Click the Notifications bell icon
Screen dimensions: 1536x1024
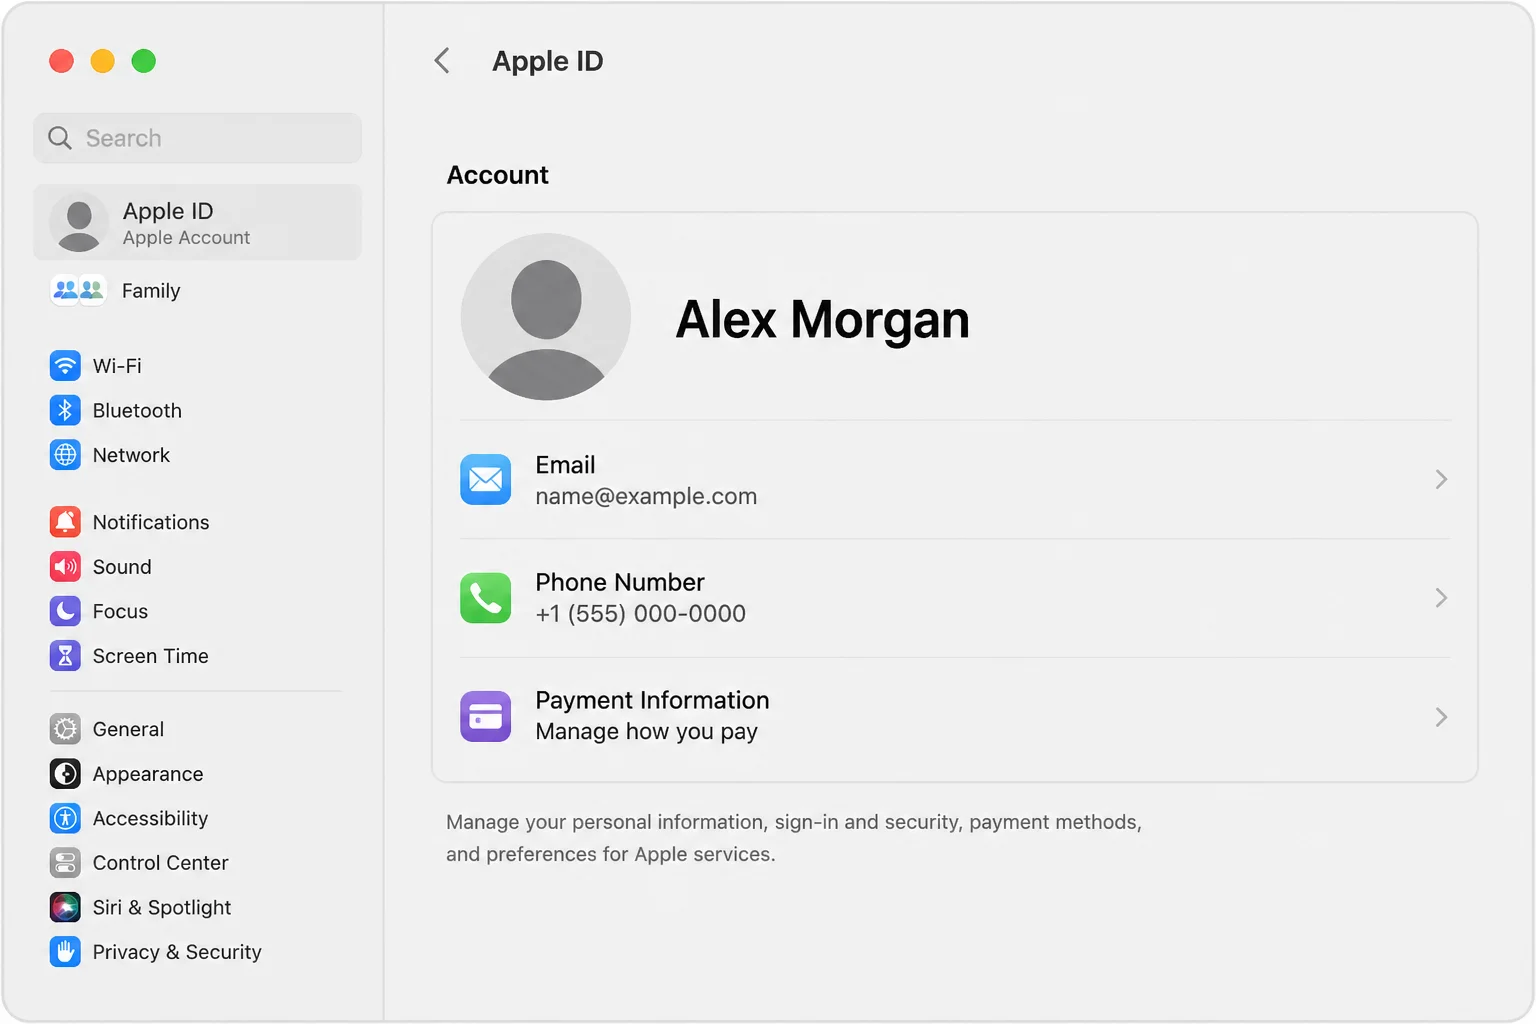65,522
